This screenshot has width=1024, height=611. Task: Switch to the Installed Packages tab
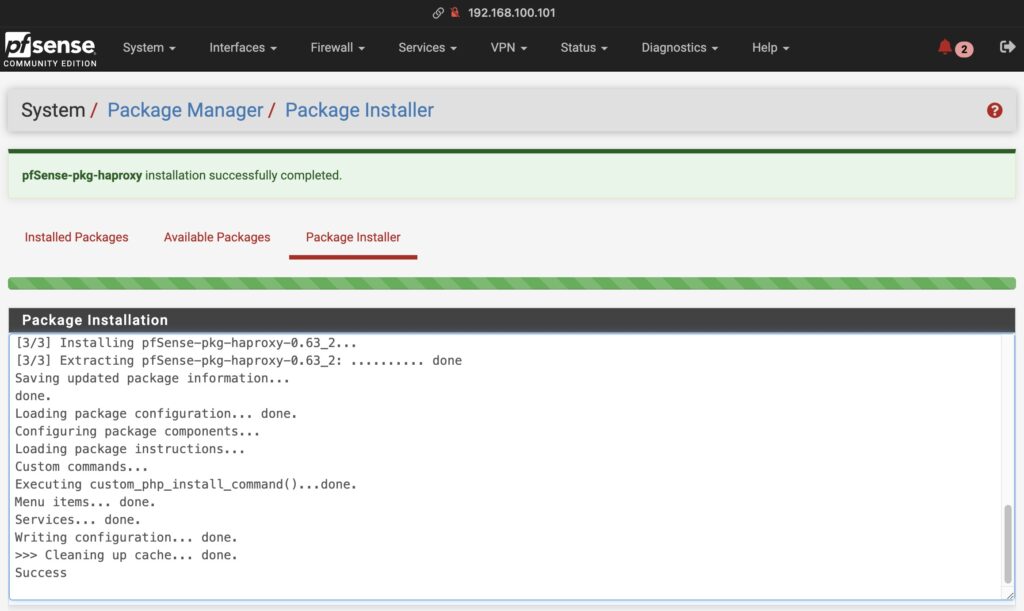76,237
